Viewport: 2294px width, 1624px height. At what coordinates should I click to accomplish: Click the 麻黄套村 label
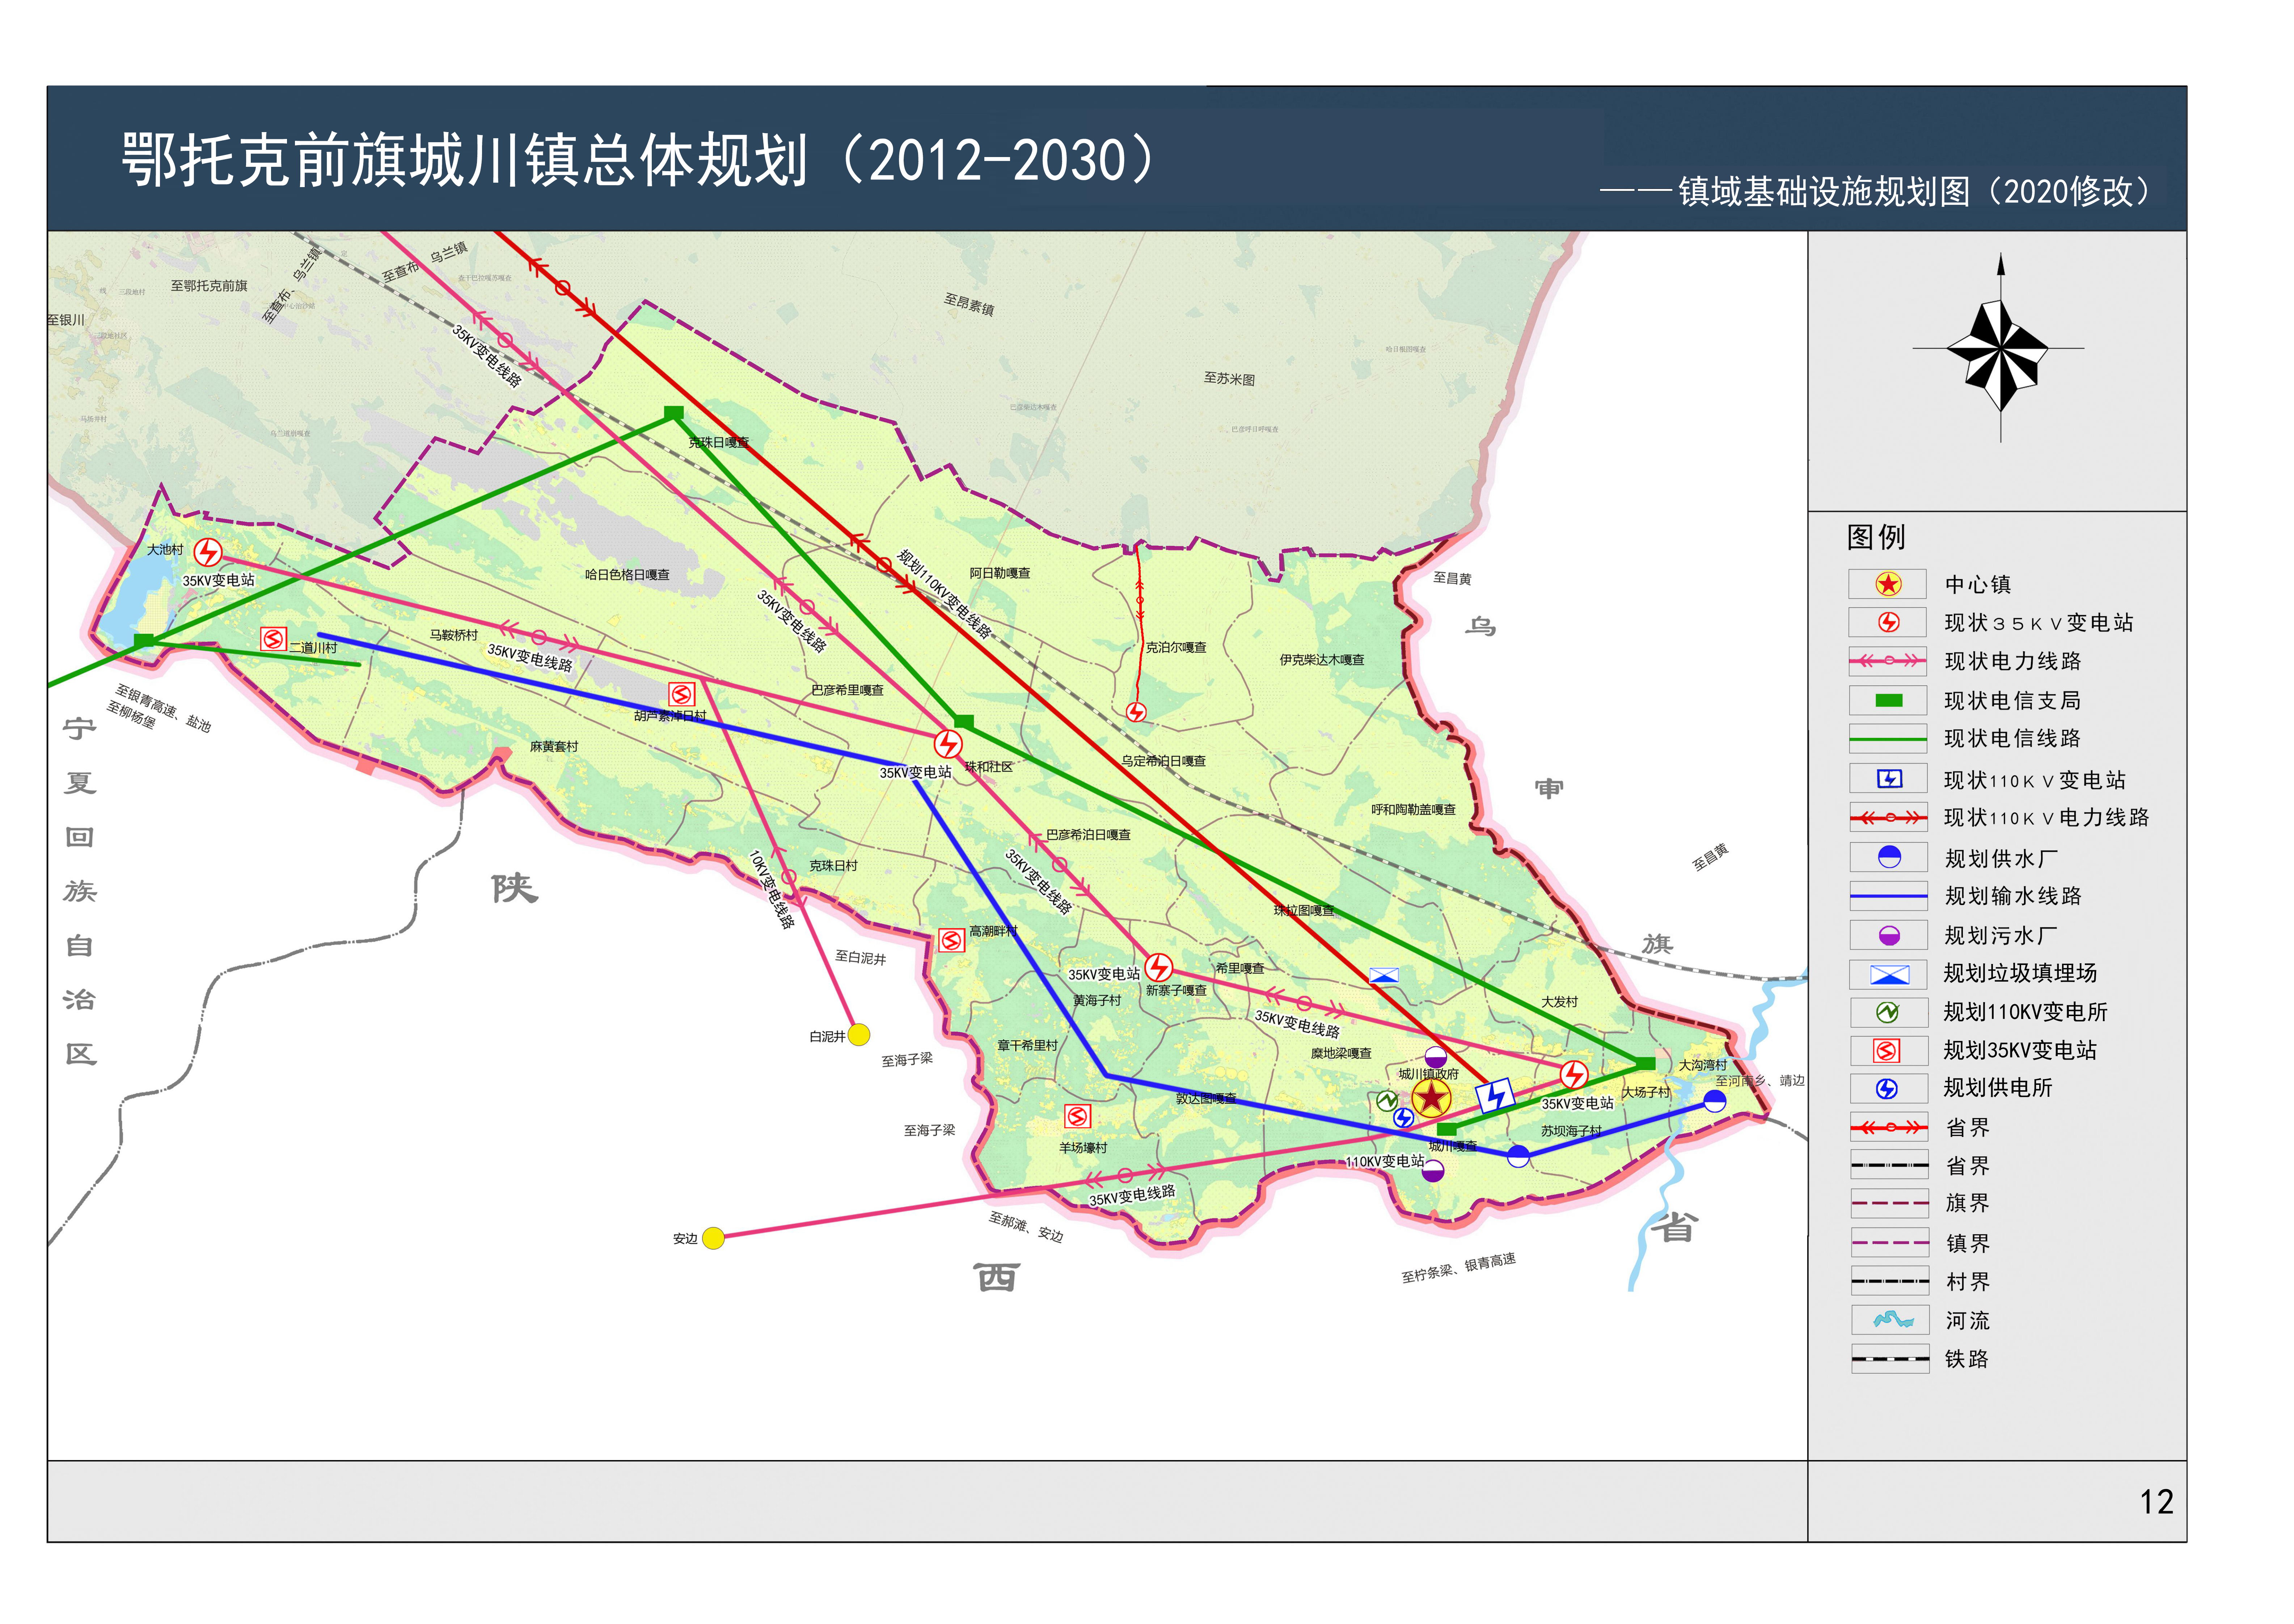coord(554,747)
